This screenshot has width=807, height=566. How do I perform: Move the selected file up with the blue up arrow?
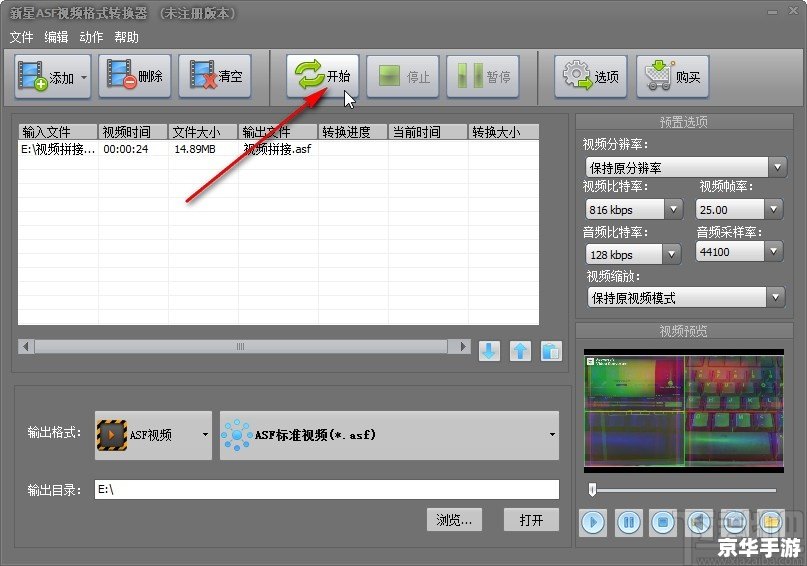pyautogui.click(x=520, y=351)
